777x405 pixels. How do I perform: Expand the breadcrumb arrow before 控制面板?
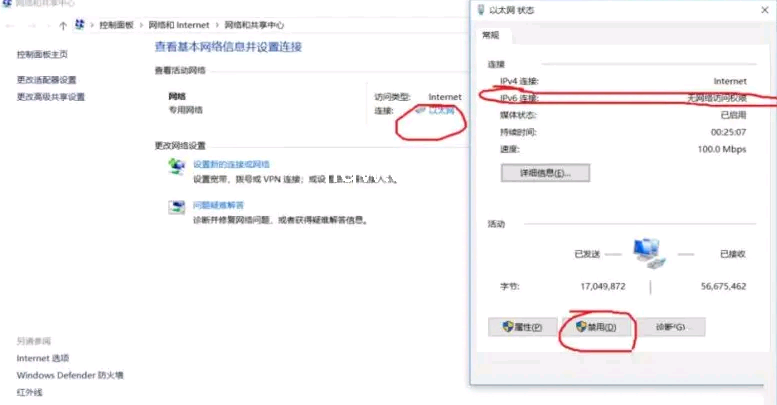point(91,24)
